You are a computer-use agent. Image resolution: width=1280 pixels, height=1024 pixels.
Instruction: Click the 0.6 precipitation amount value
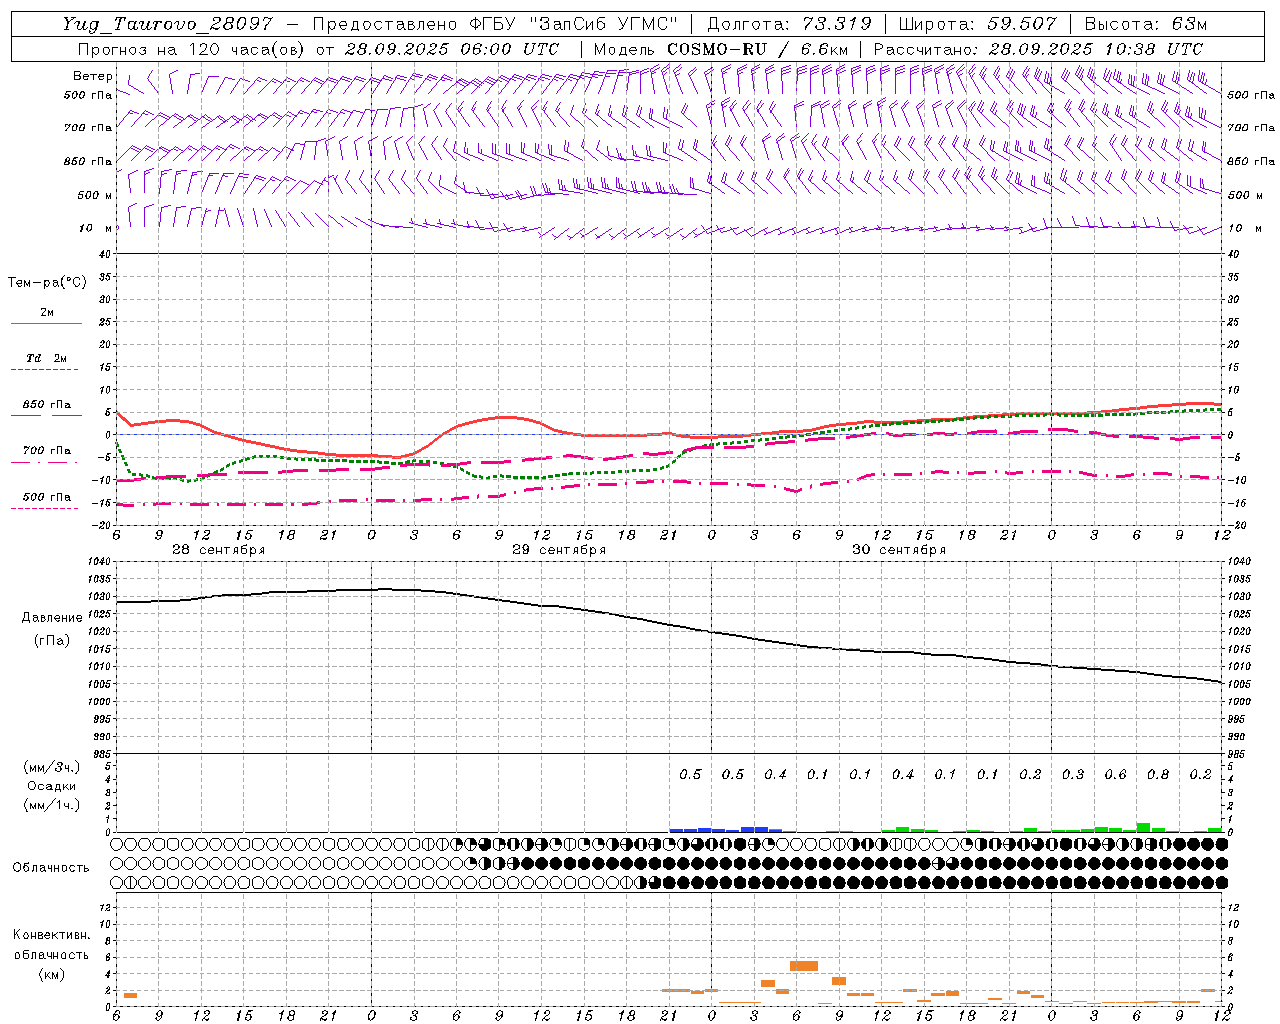[1115, 774]
